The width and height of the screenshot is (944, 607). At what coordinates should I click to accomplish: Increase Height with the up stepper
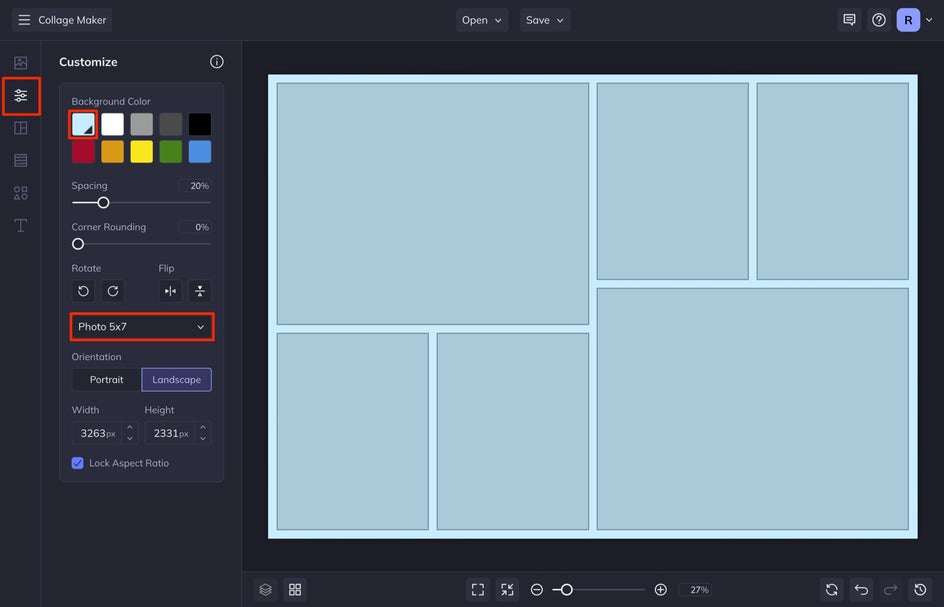[x=203, y=428]
